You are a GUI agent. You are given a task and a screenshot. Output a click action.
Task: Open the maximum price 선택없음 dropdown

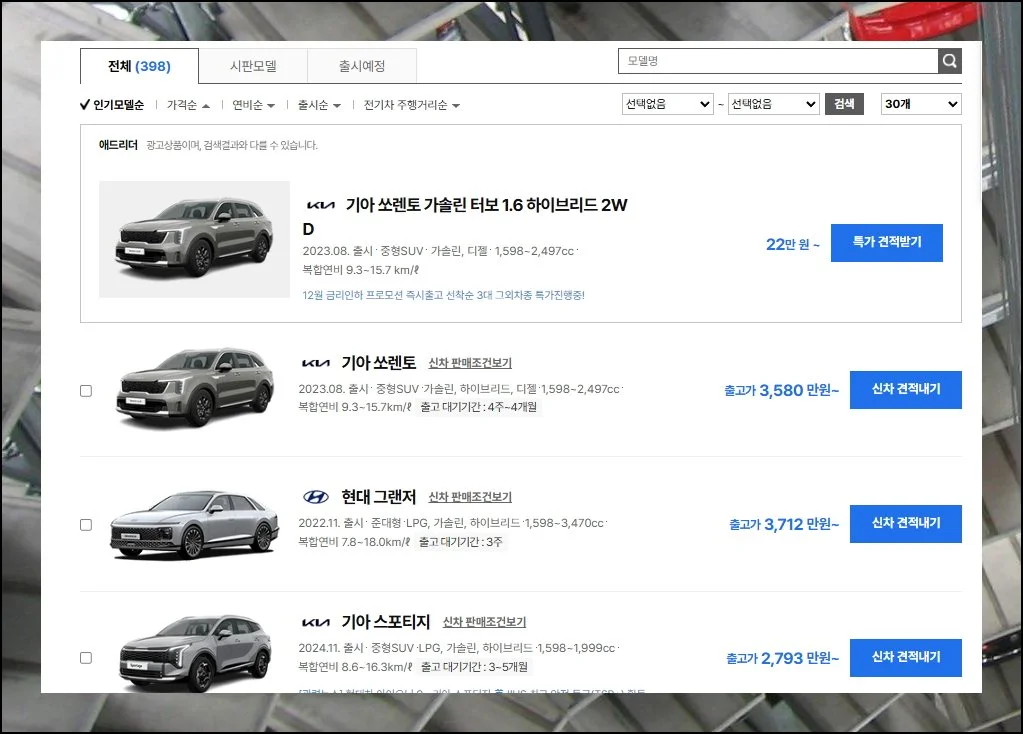coord(773,104)
